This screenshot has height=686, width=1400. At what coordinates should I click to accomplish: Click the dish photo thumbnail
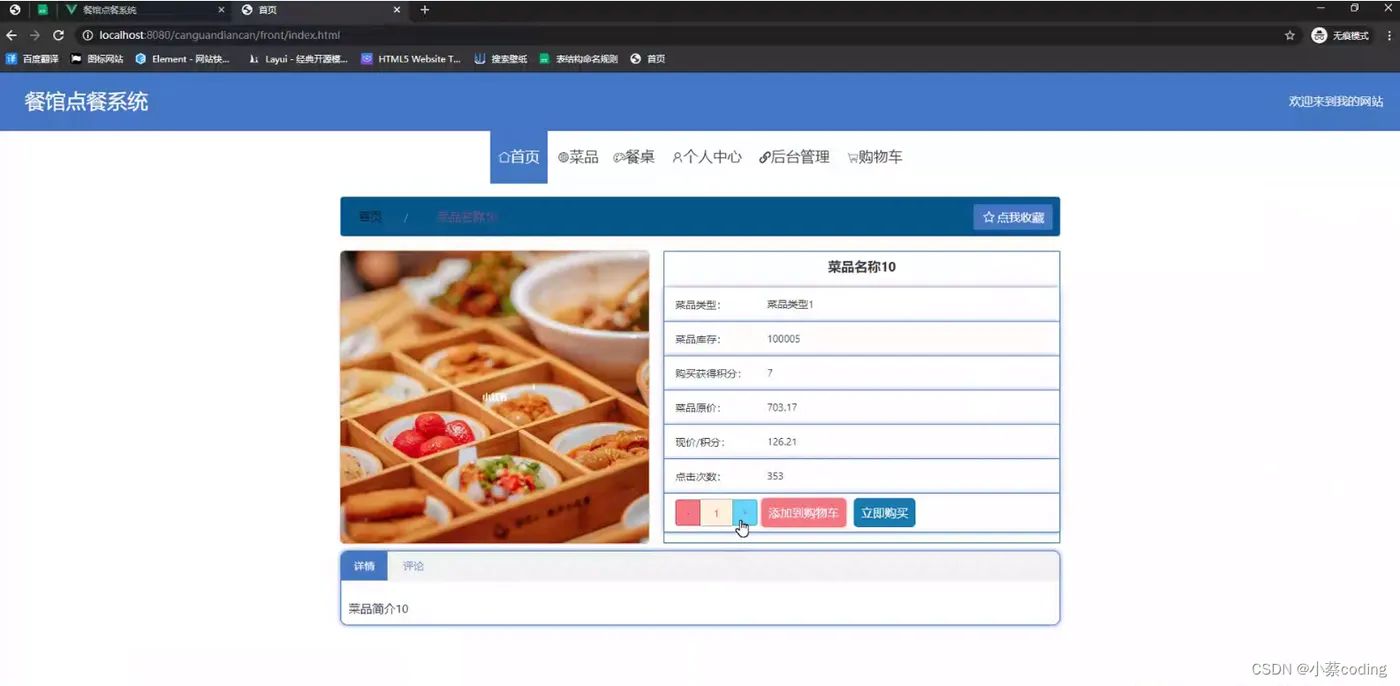click(x=495, y=397)
